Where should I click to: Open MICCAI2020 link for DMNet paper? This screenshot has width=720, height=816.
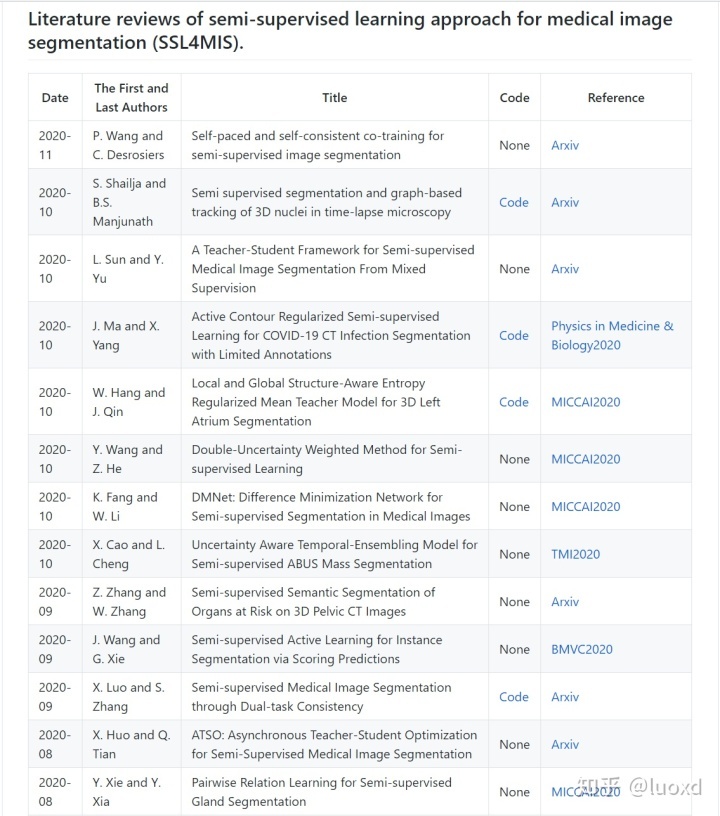click(585, 507)
